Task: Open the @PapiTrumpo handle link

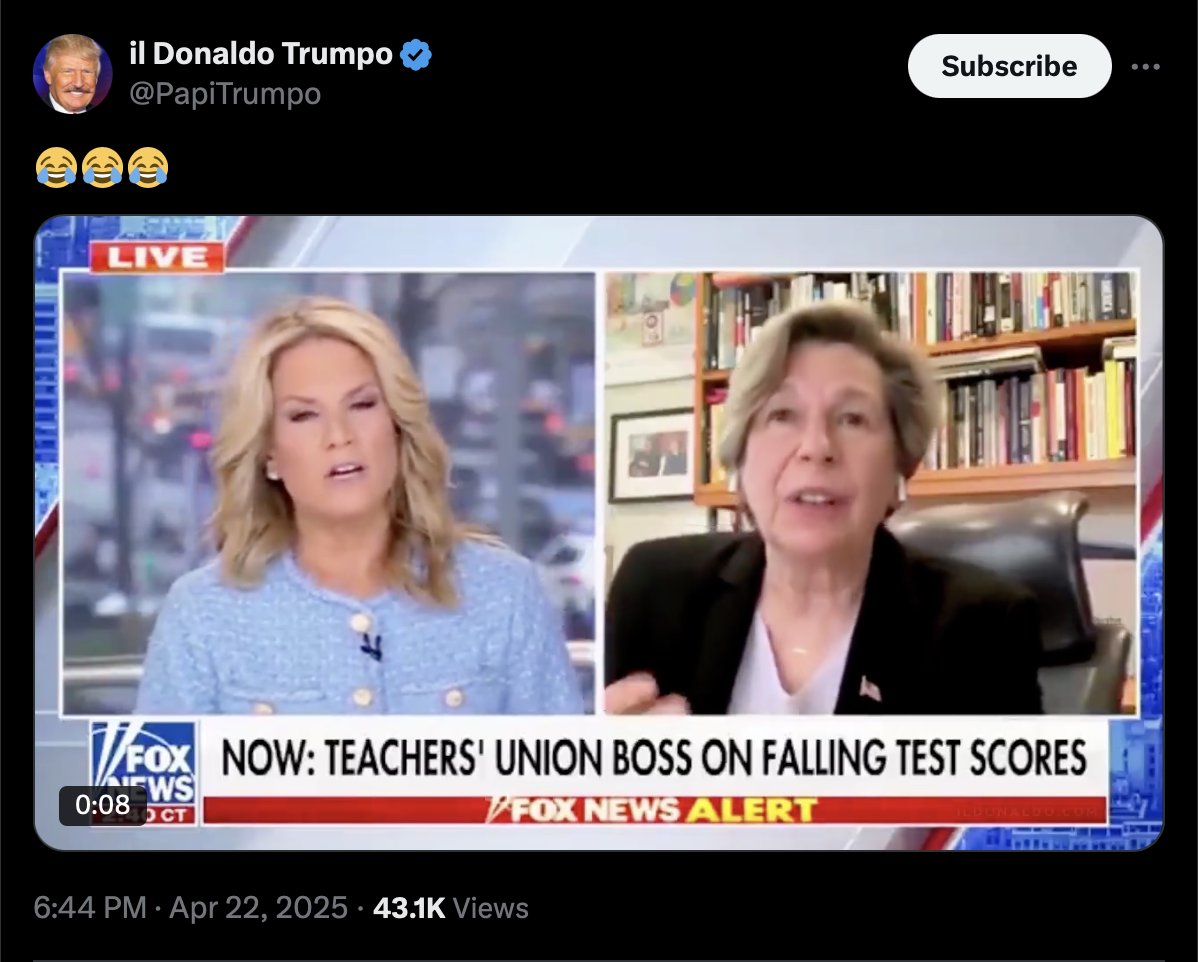Action: click(225, 94)
